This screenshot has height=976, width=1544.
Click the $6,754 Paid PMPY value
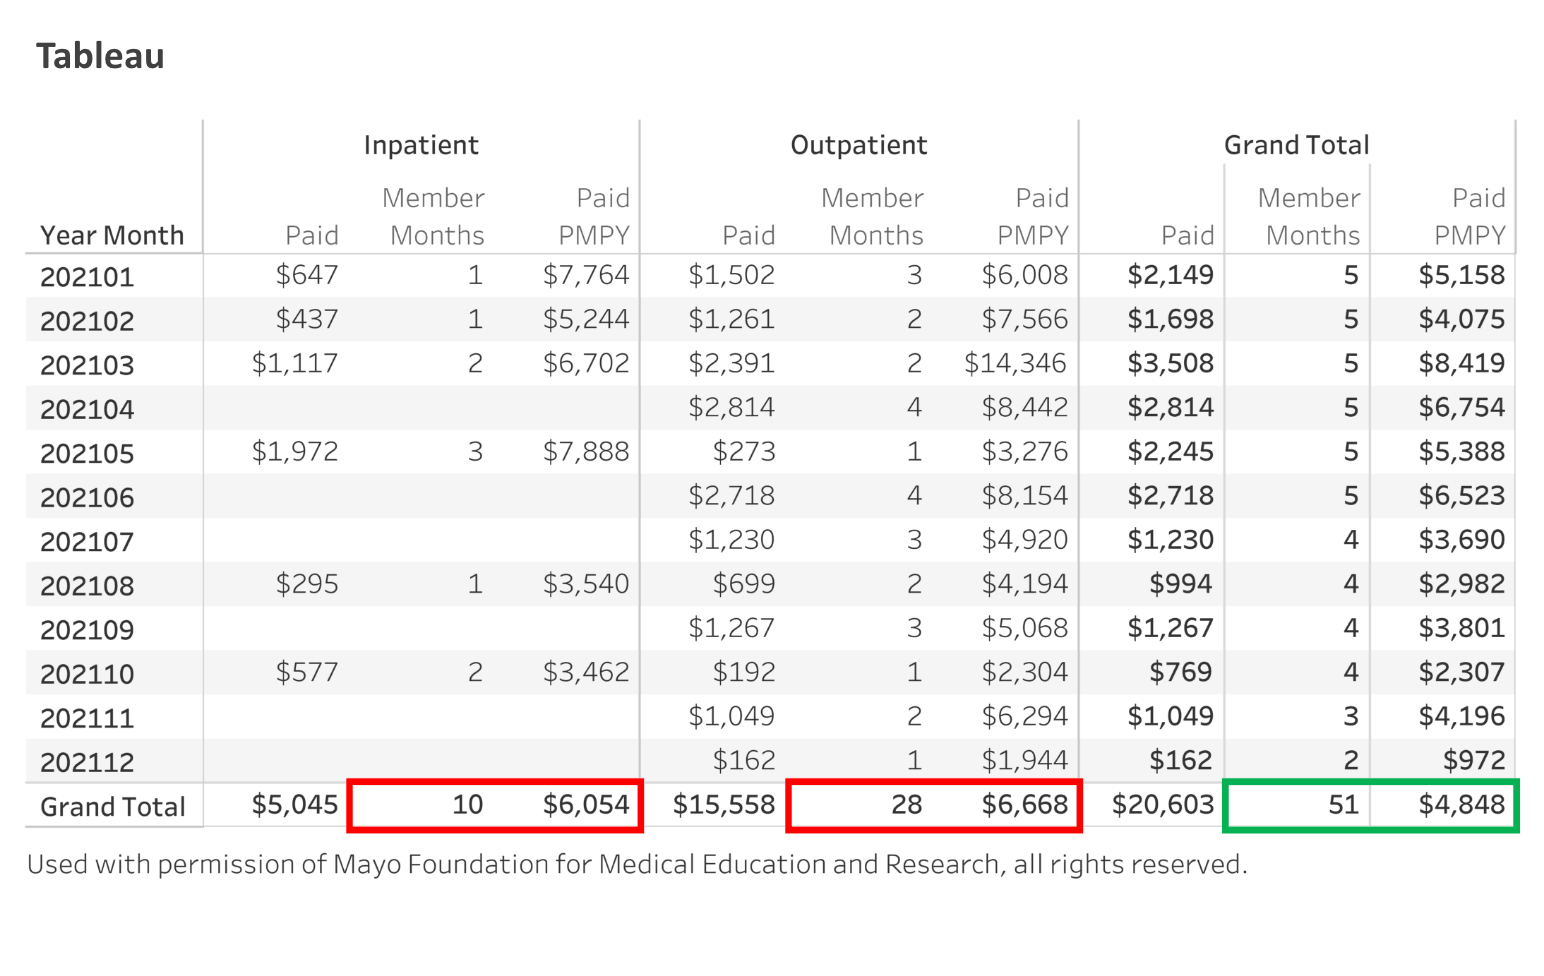[1462, 407]
